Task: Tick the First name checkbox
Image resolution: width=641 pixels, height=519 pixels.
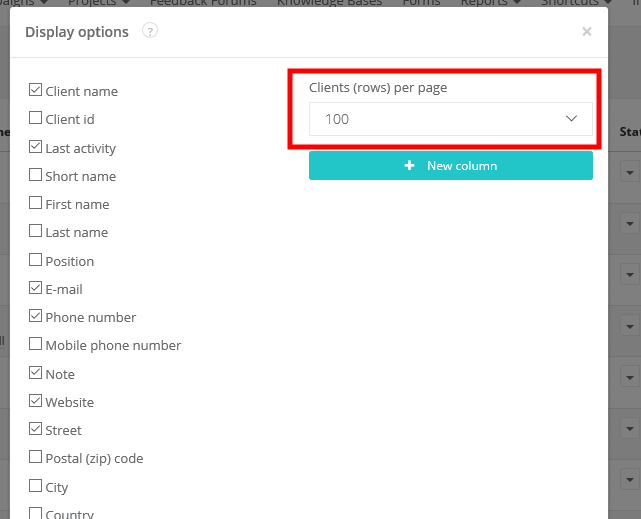Action: pyautogui.click(x=36, y=204)
